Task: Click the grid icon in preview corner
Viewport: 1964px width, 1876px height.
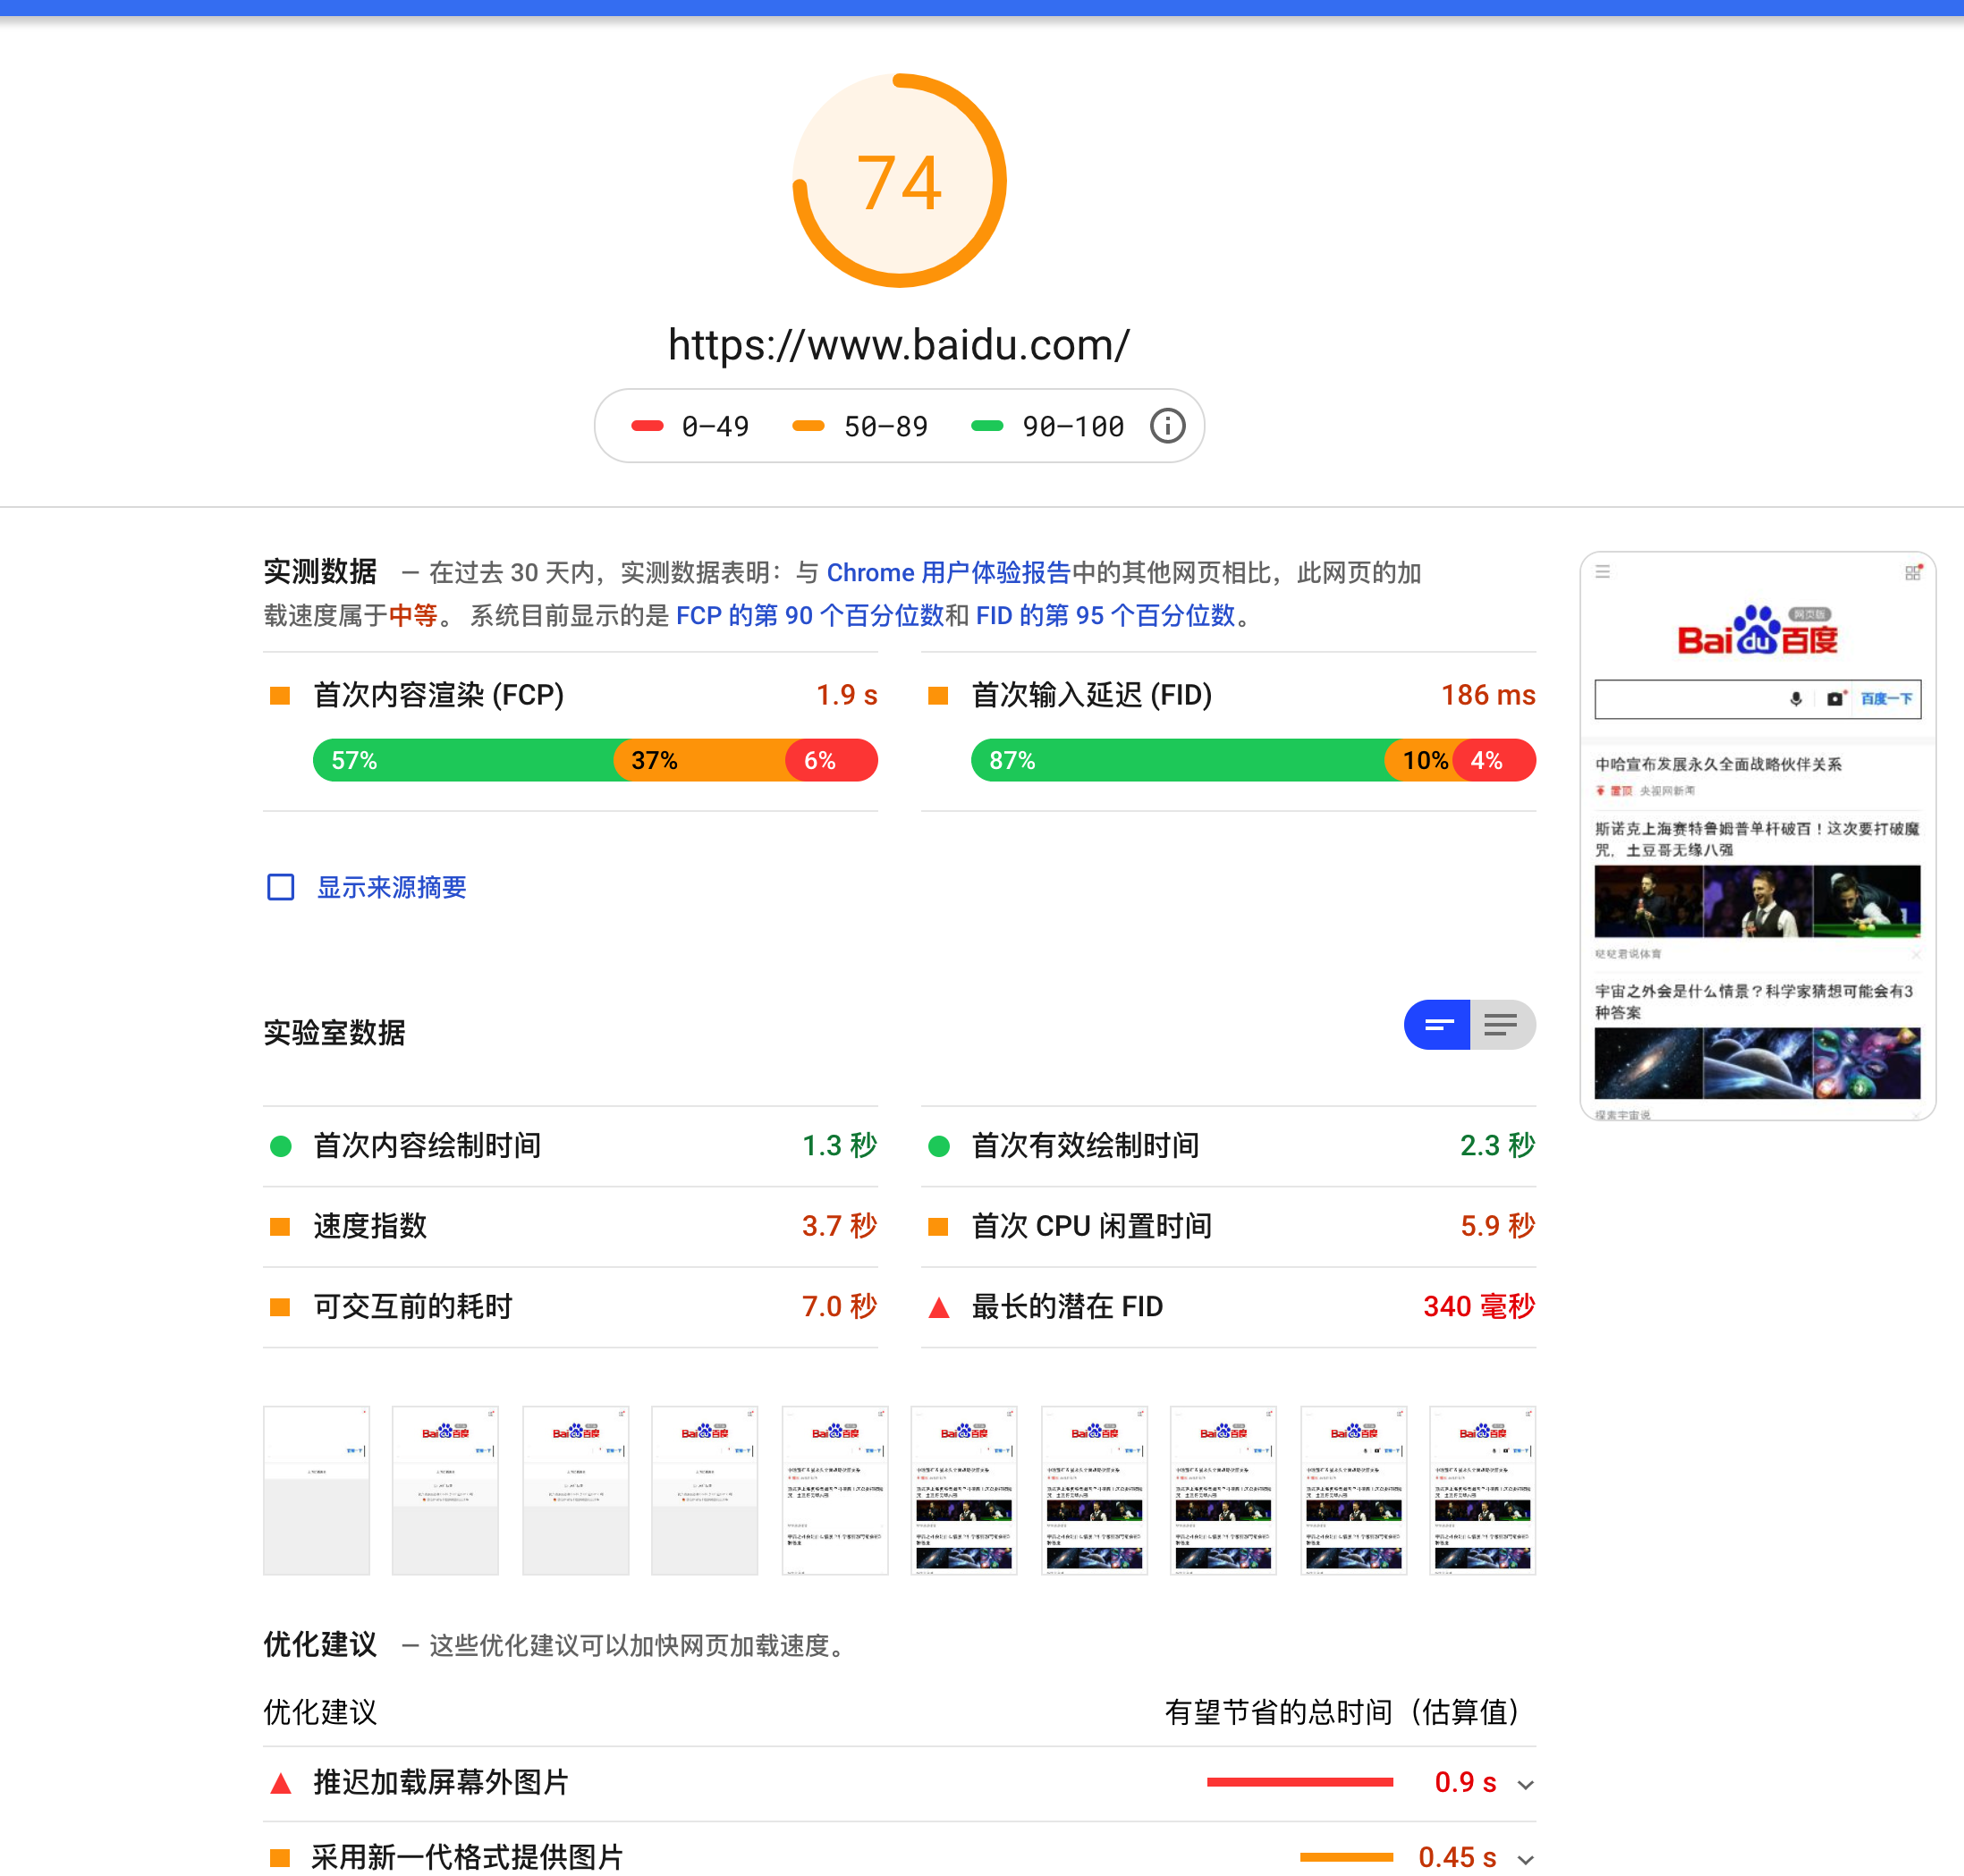Action: tap(1912, 572)
